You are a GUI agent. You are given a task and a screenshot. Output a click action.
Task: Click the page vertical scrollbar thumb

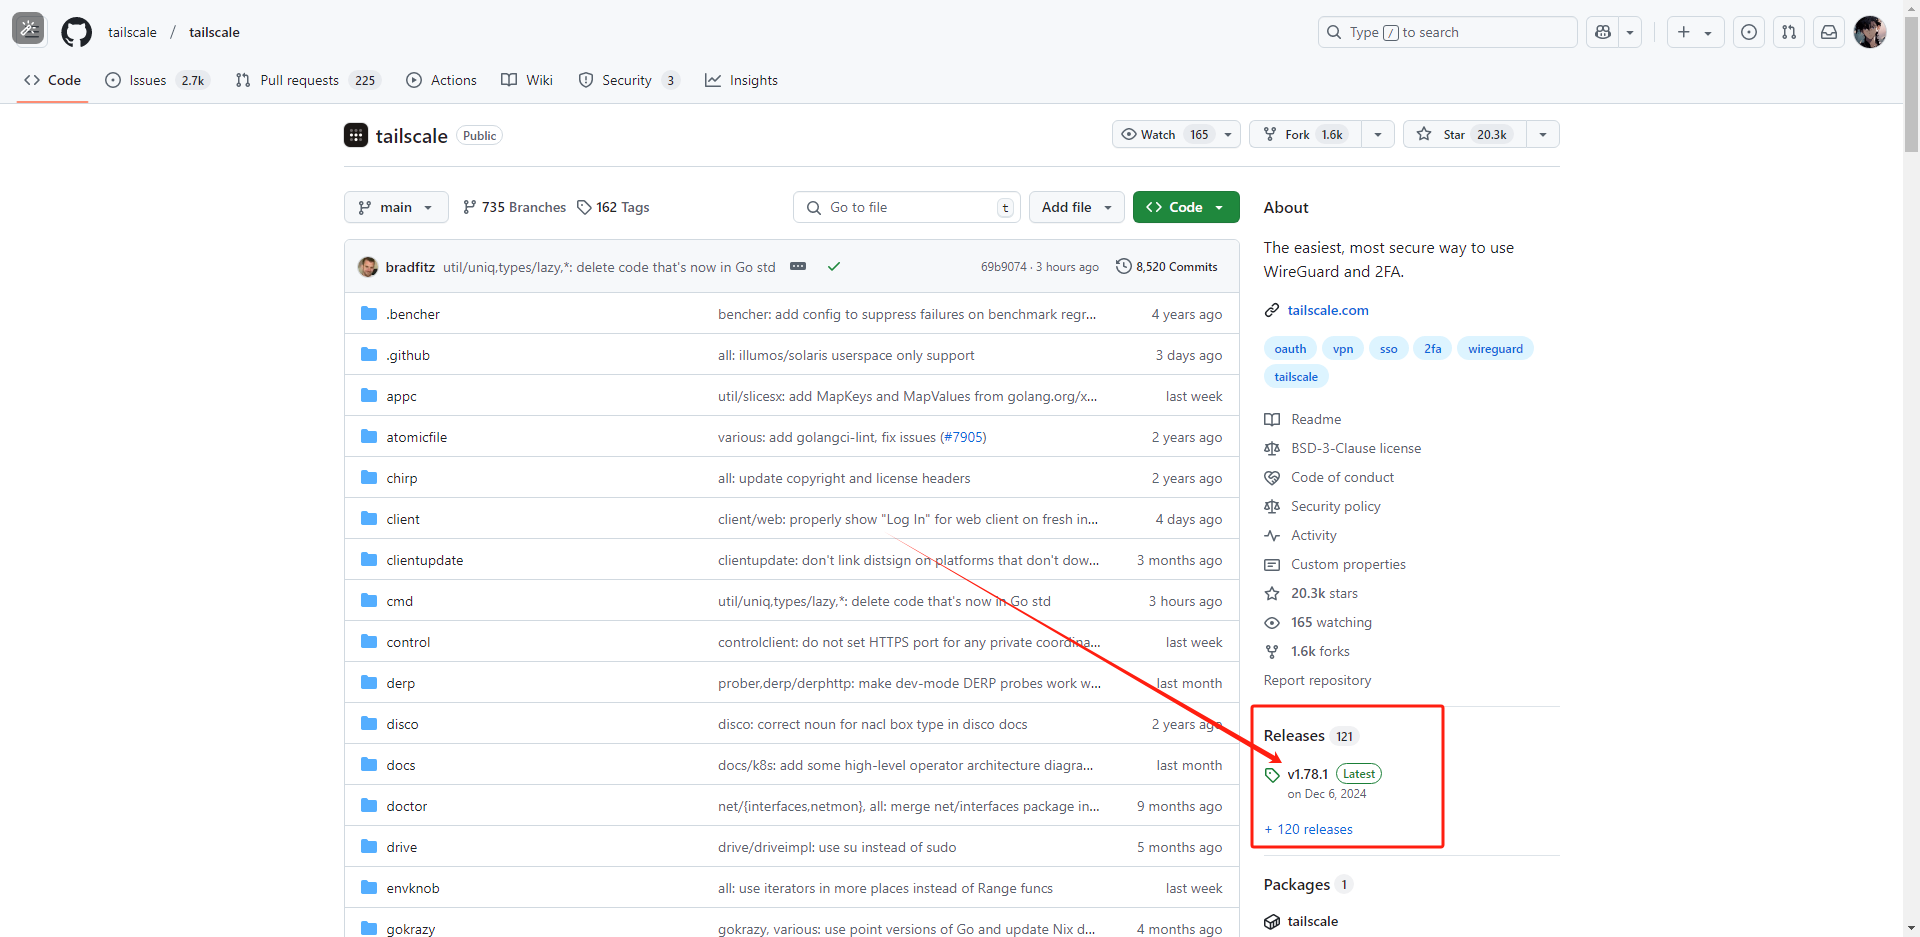point(1911,85)
